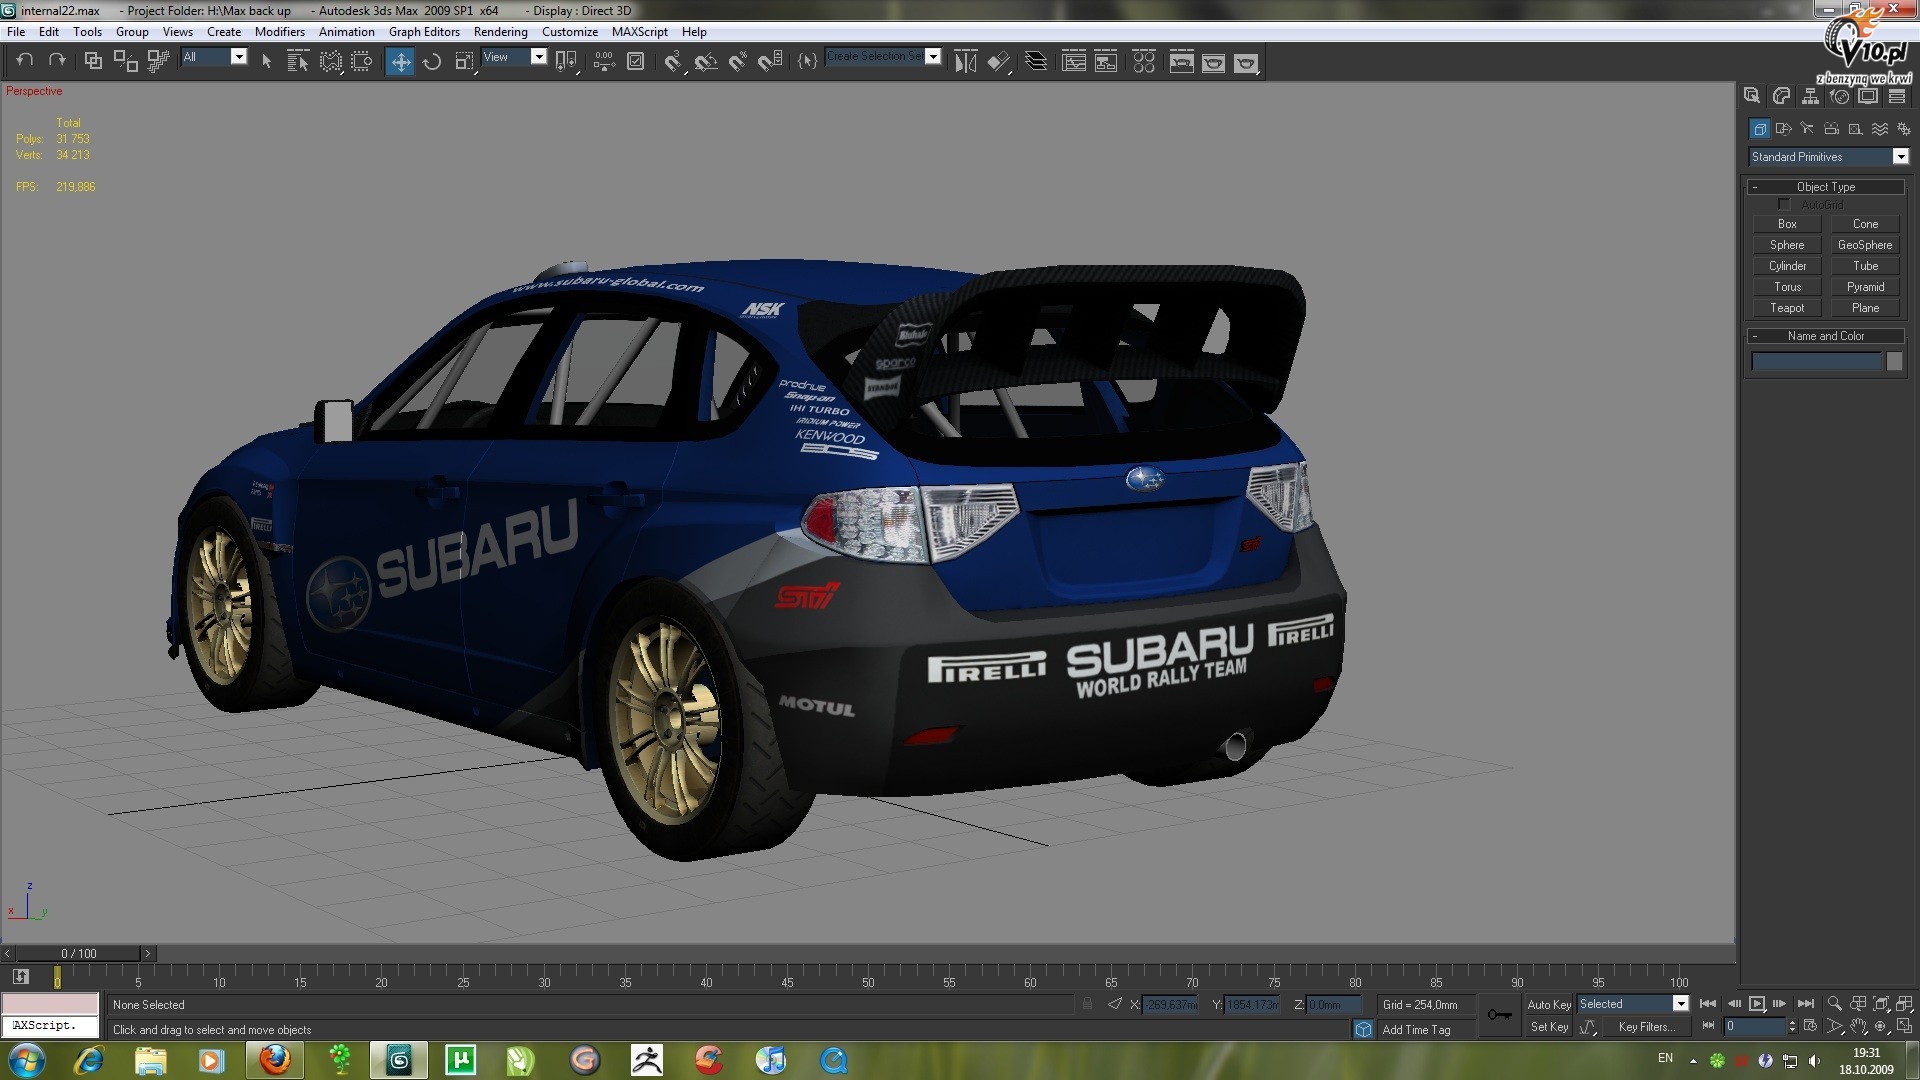Click Edit Named Selection Sets icon
The image size is (1920, 1080).
(807, 61)
